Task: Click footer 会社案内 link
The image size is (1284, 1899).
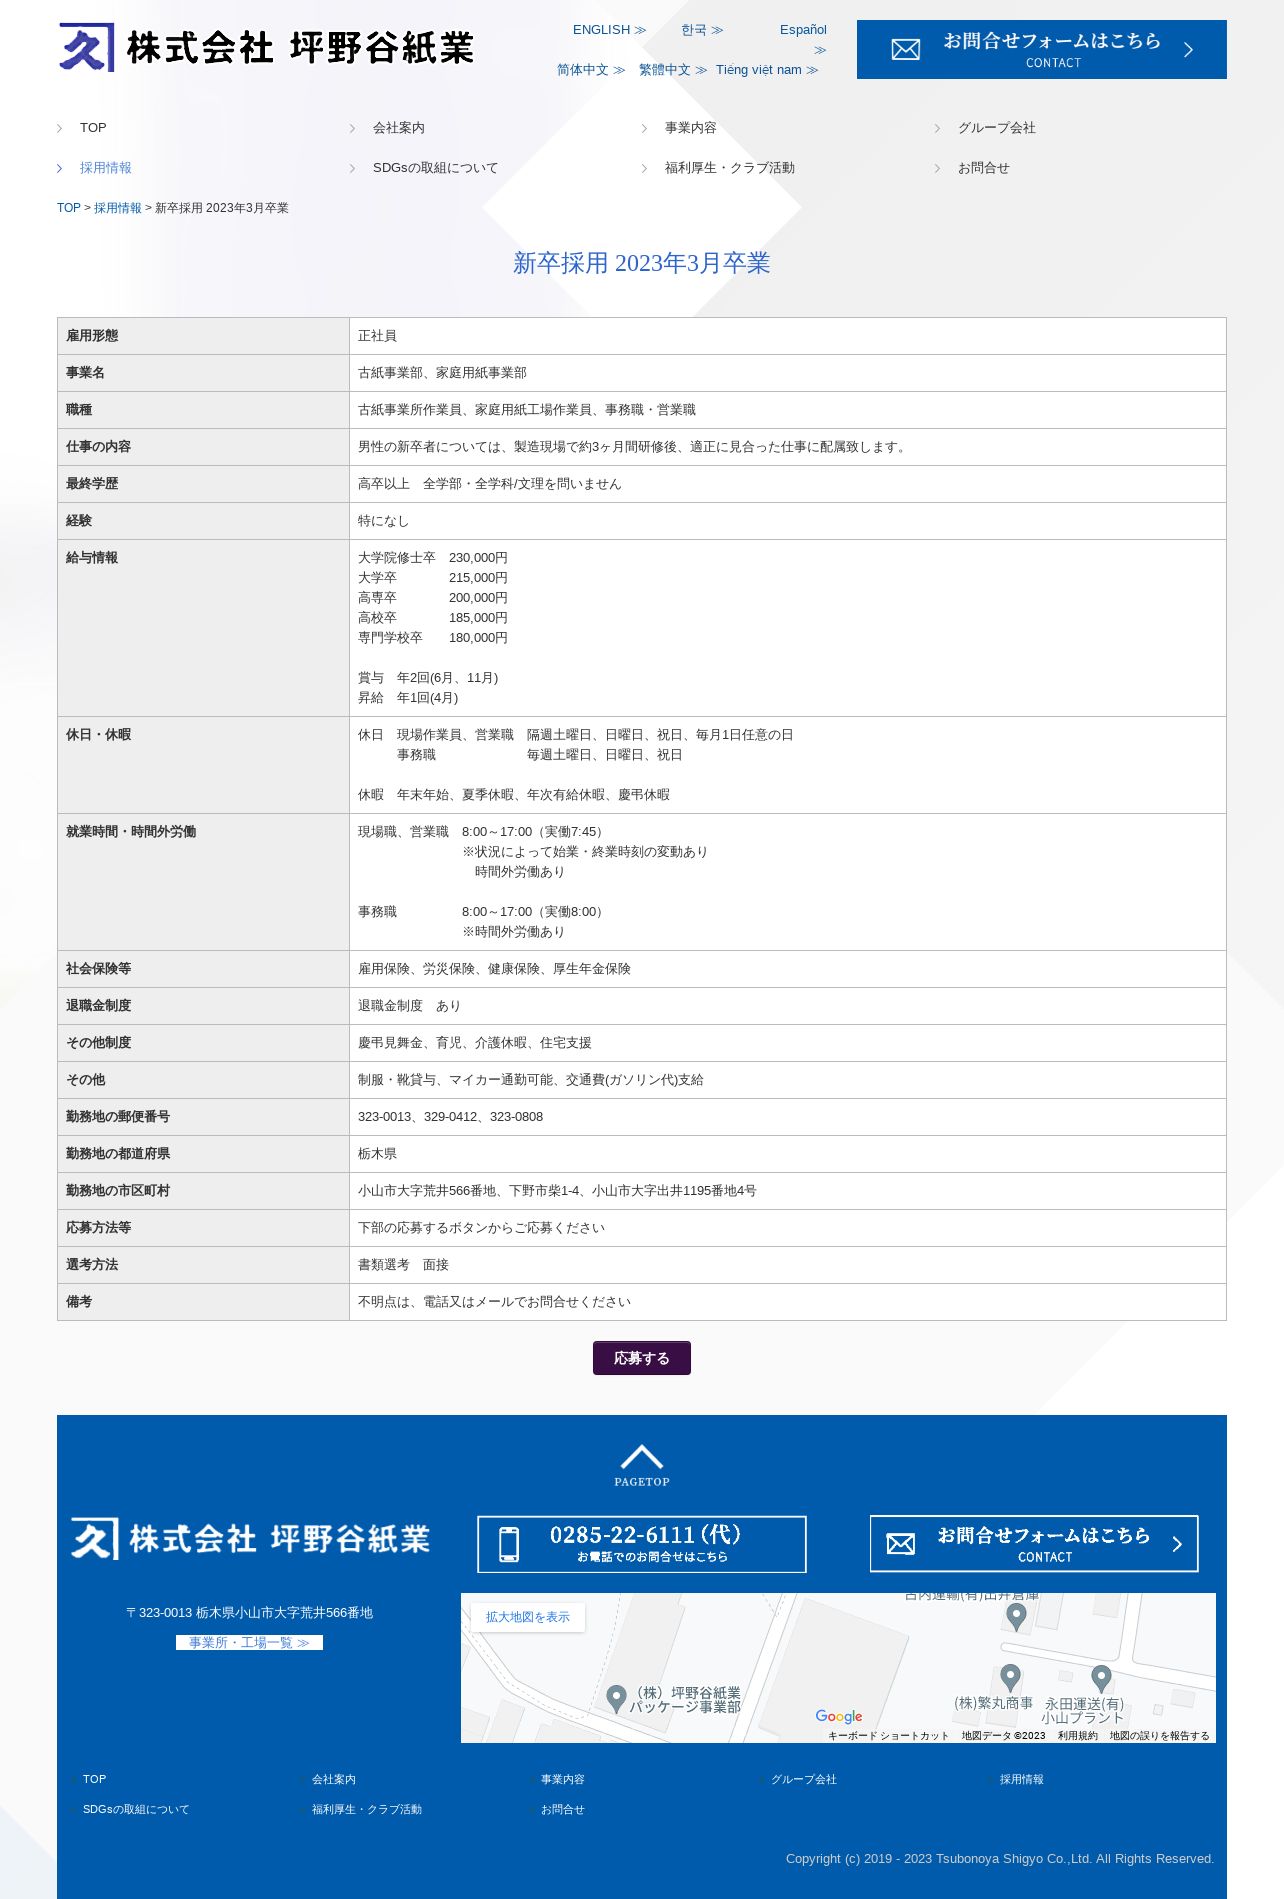Action: click(x=334, y=1779)
